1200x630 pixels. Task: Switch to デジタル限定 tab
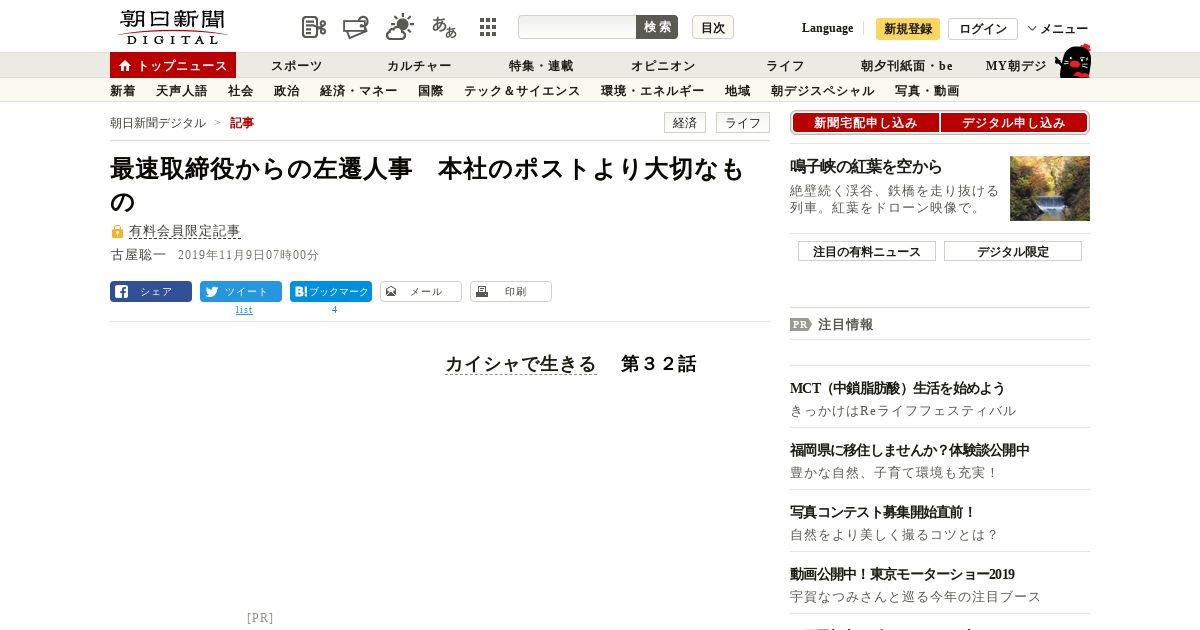pos(1013,251)
